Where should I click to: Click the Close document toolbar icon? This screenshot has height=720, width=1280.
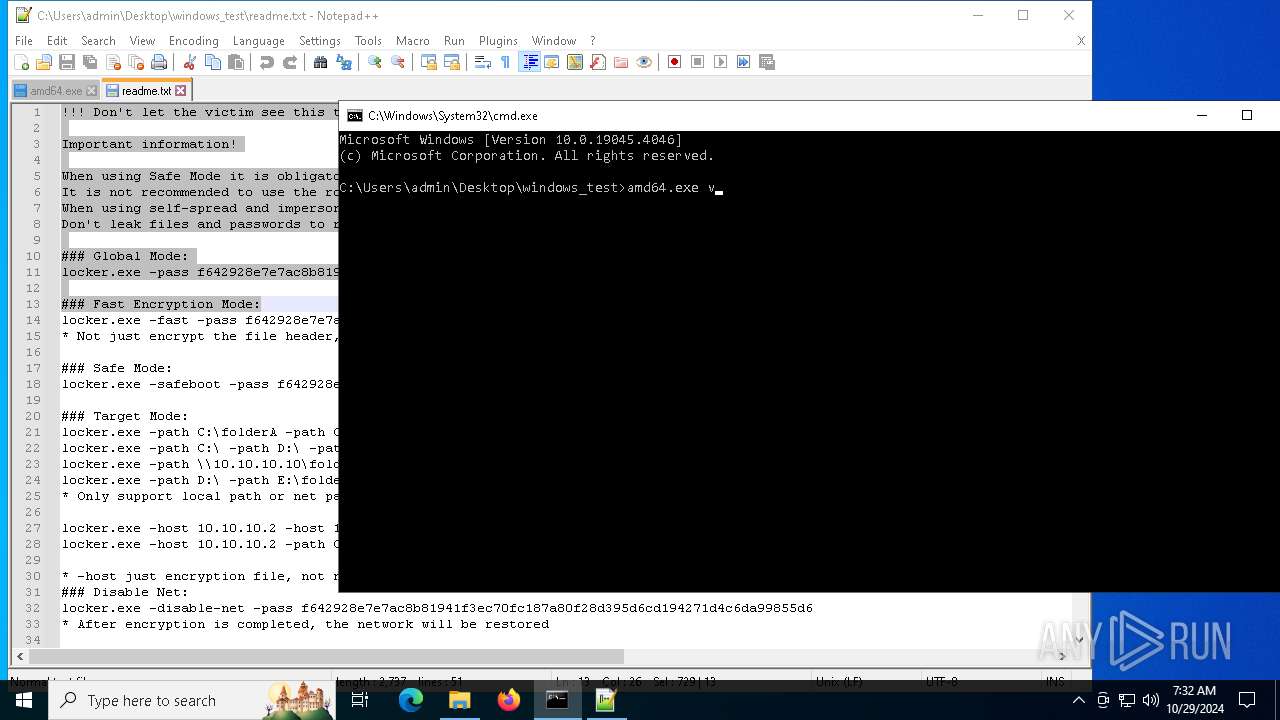(x=113, y=62)
